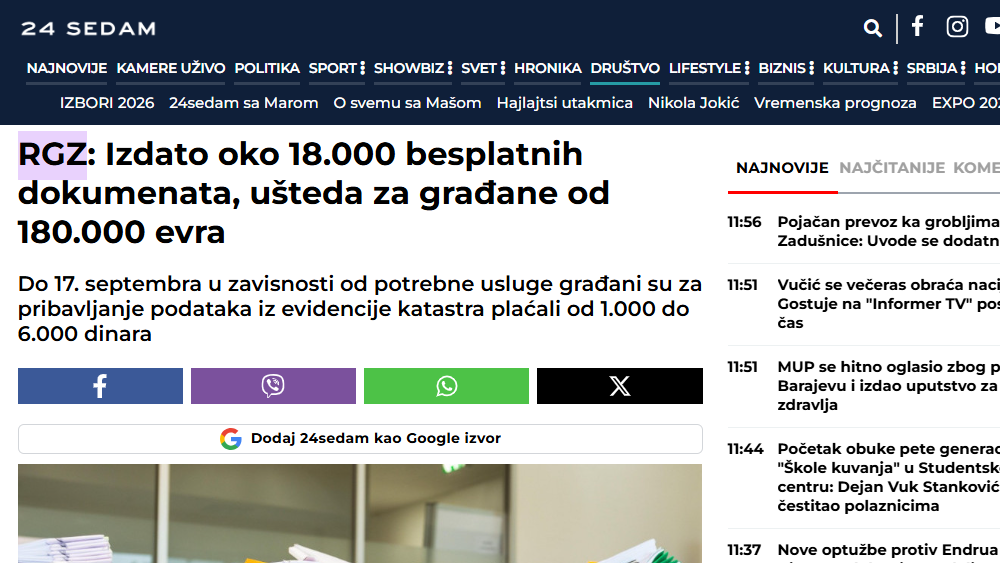Switch to NAJČITANIJE sidebar tab
The height and width of the screenshot is (563, 1000).
[x=892, y=168]
